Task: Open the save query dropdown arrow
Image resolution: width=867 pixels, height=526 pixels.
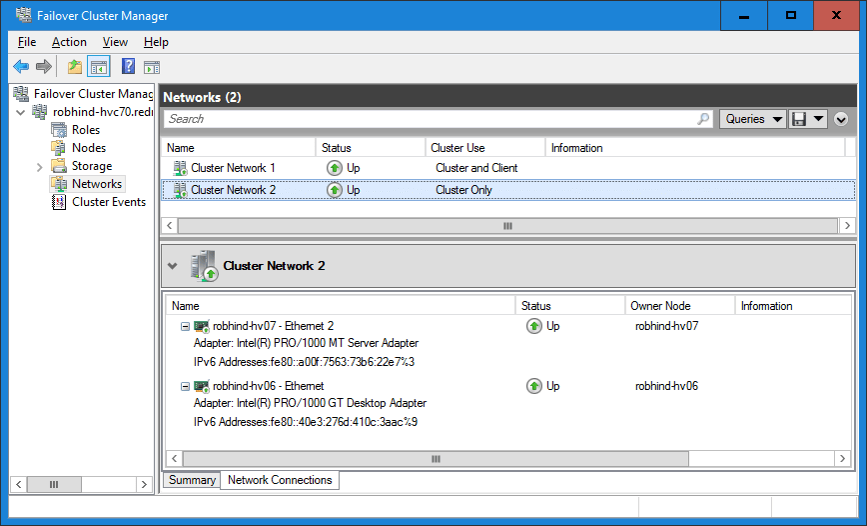Action: pos(819,118)
